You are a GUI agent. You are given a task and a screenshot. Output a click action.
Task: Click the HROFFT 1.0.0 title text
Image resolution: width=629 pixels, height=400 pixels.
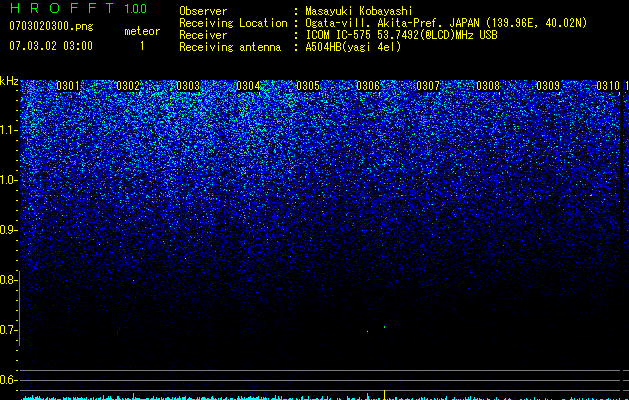point(78,8)
